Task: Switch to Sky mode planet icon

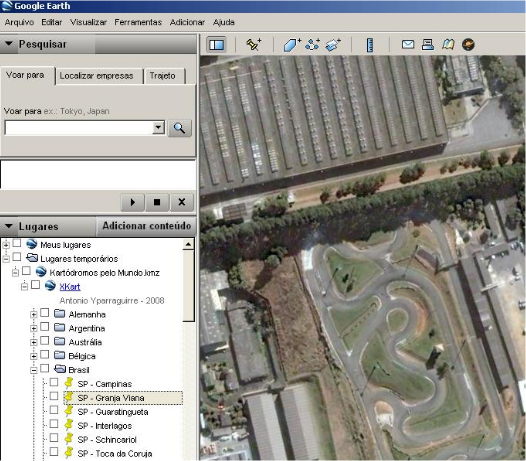Action: 468,44
